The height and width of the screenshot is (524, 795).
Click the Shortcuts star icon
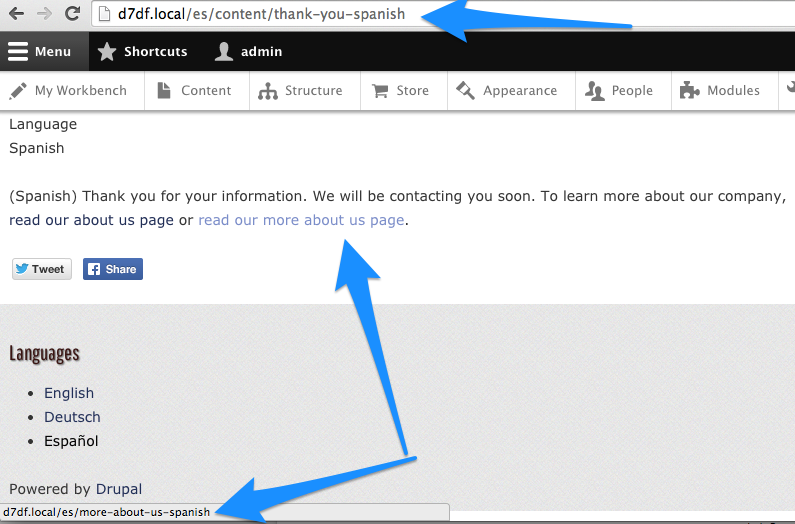point(106,51)
